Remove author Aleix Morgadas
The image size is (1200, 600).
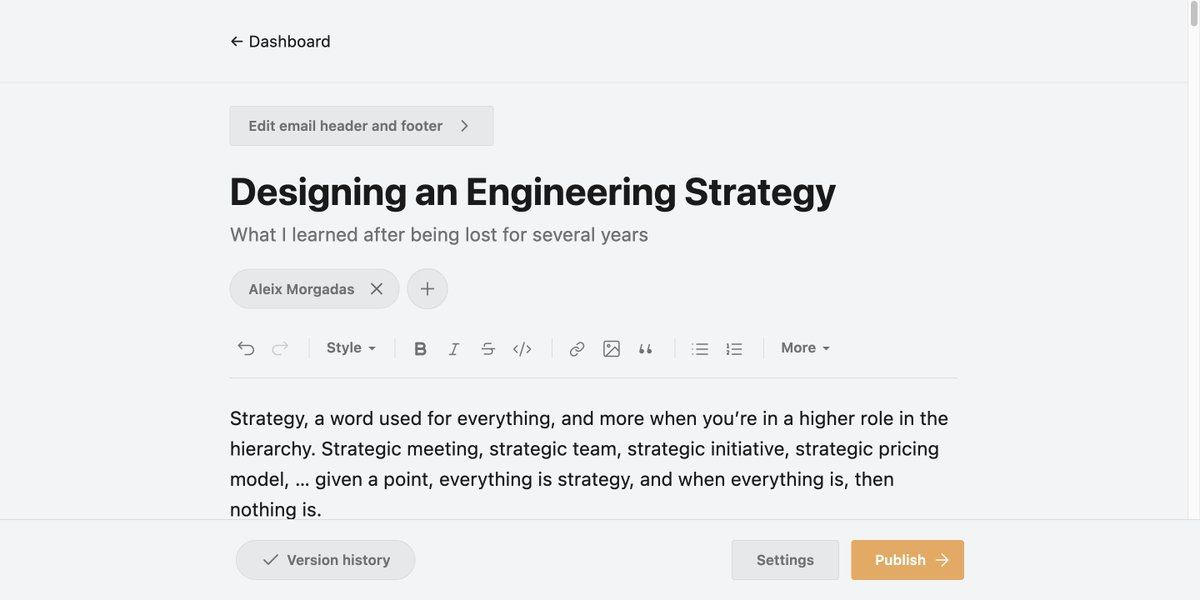click(376, 289)
